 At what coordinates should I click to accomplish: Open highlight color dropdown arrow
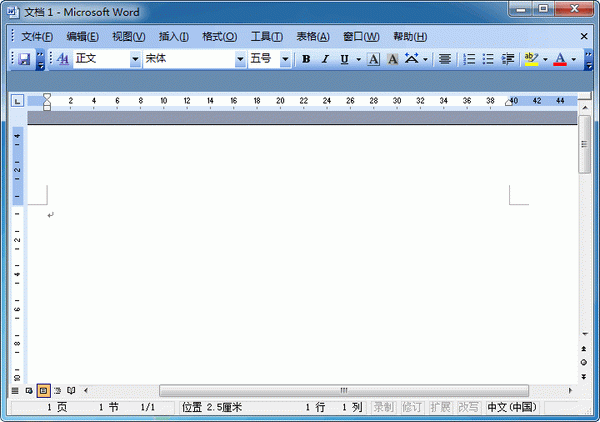pos(545,59)
